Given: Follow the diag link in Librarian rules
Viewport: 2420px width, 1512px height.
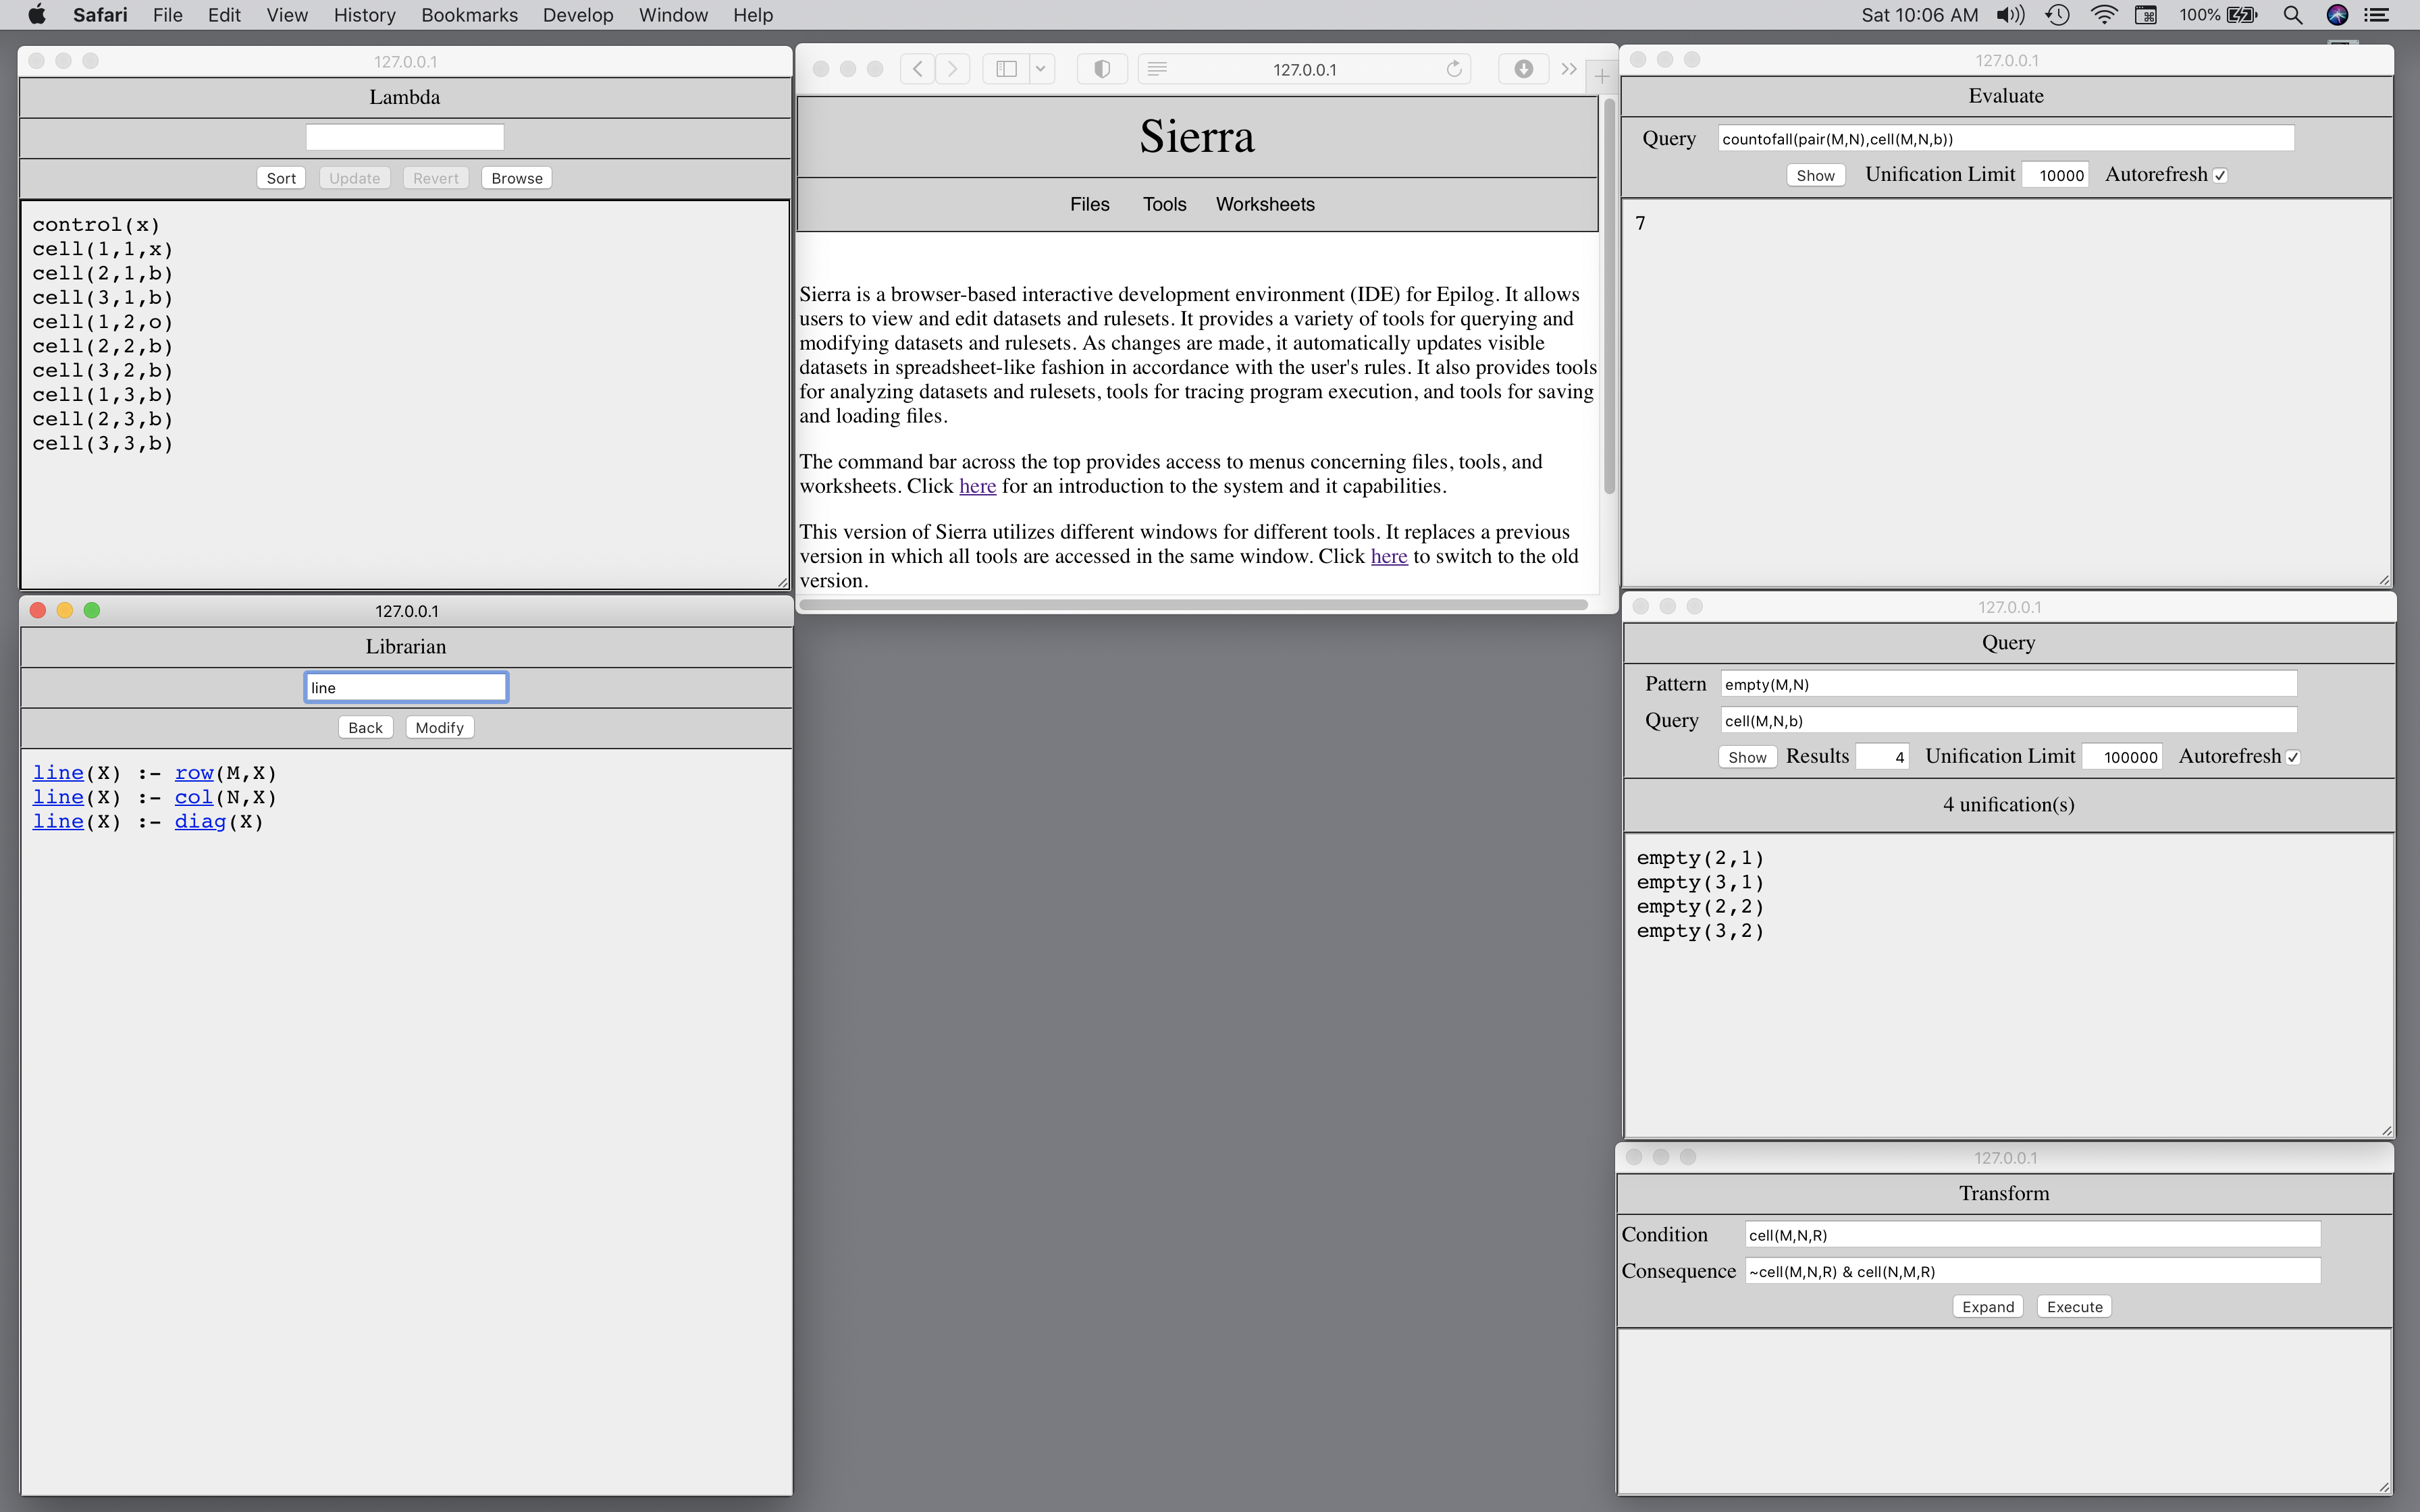Looking at the screenshot, I should pos(200,821).
